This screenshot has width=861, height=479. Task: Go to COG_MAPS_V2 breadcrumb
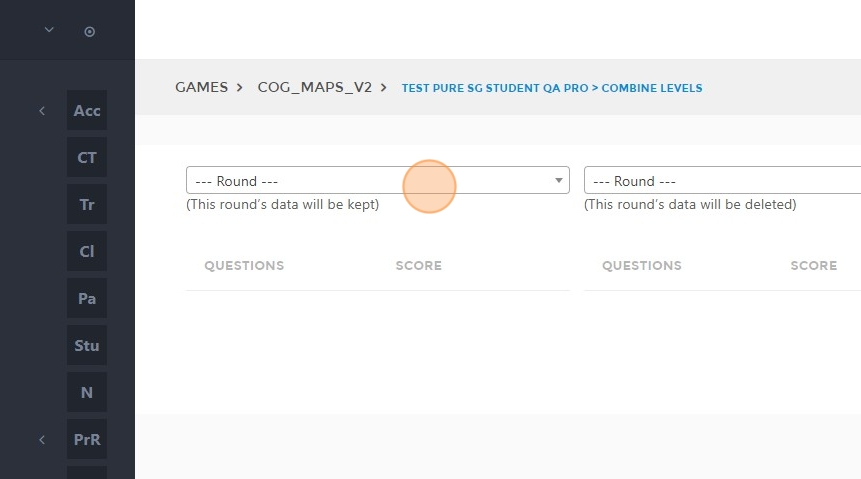pos(315,87)
